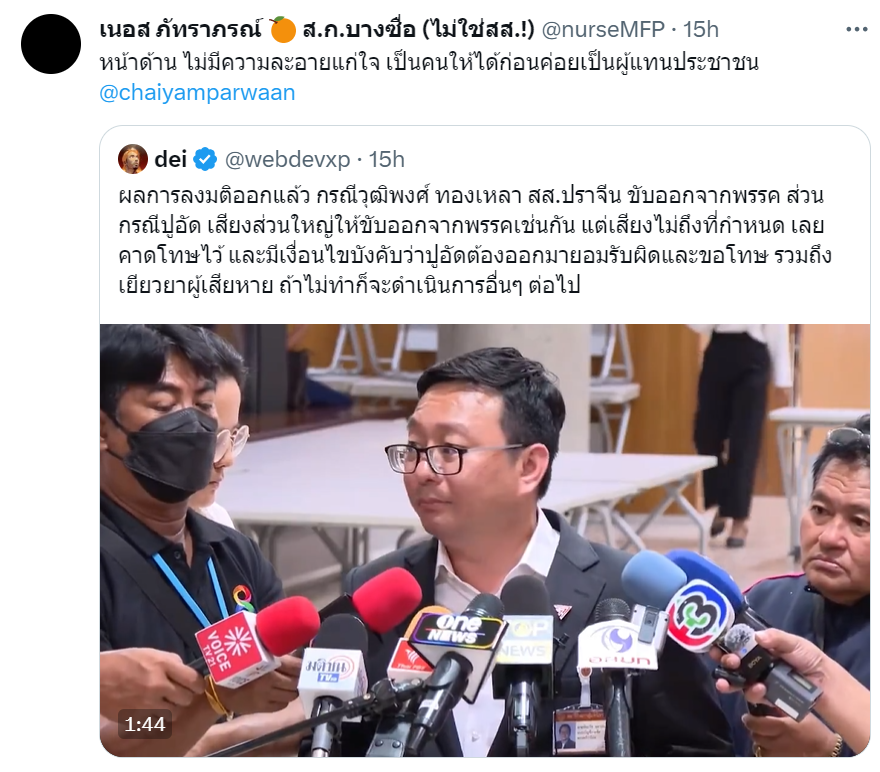The height and width of the screenshot is (772, 880).
Task: Open the @nurseMFP handle
Action: [x=603, y=29]
